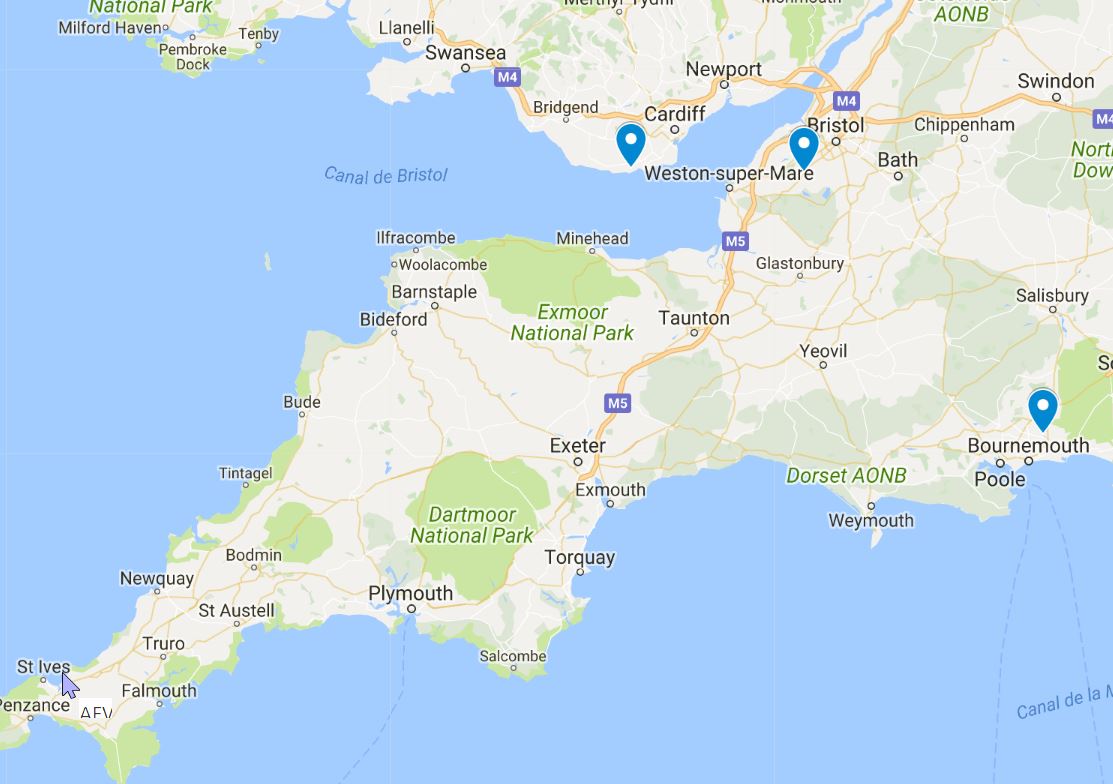Screen dimensions: 1113x784
Task: Select the Newquay label in Cornwall
Action: (x=156, y=579)
